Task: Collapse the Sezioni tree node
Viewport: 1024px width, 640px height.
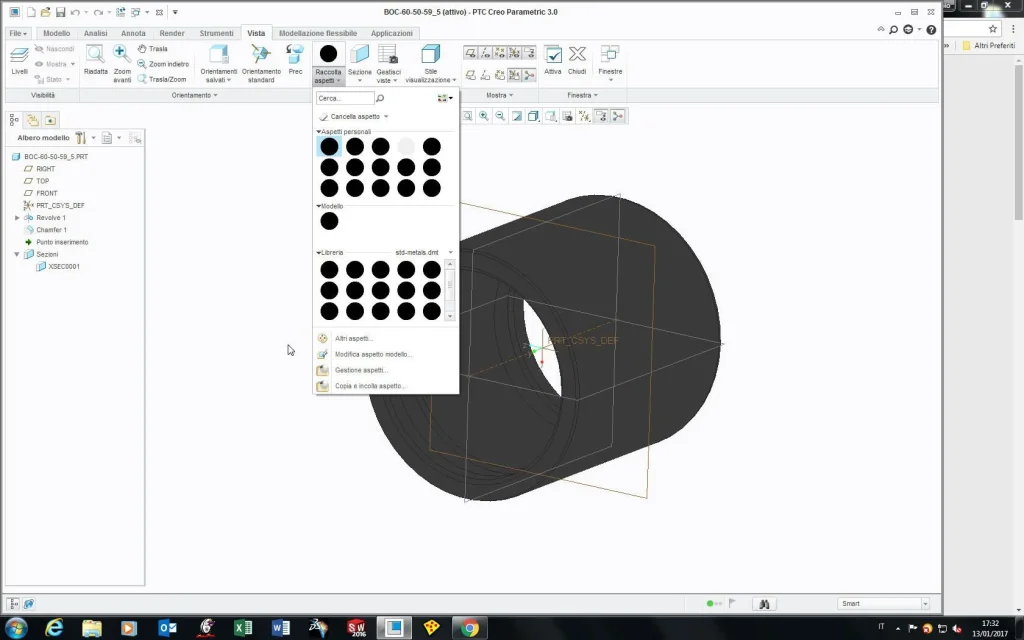Action: point(17,254)
